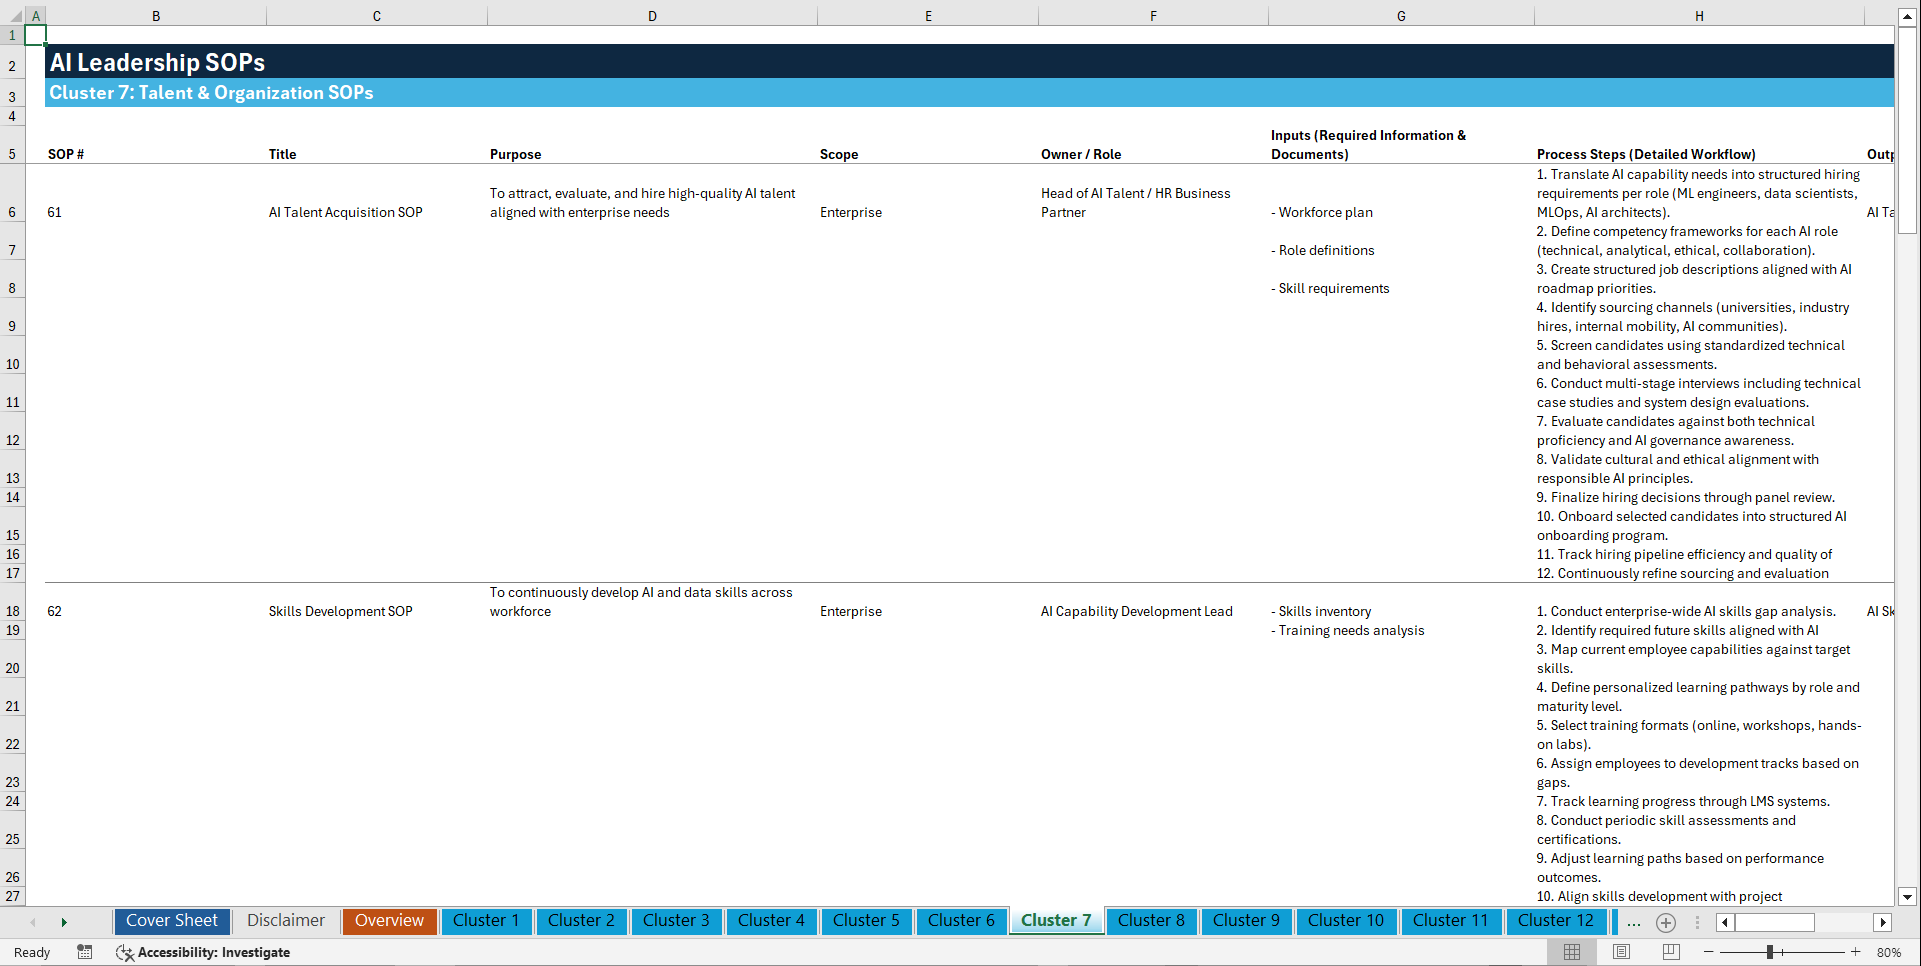This screenshot has width=1921, height=966.
Task: Click the zoom in plus button
Action: click(1856, 952)
